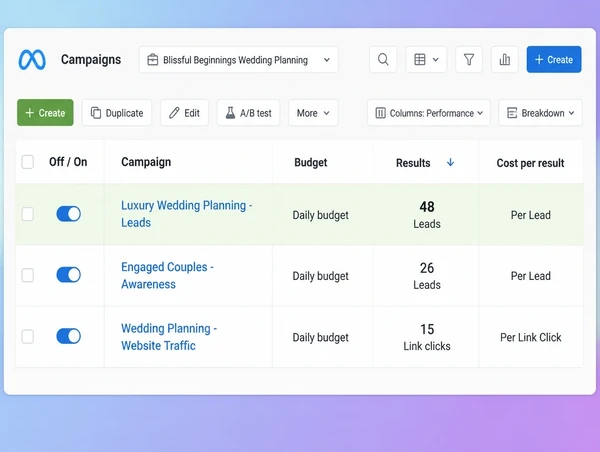
Task: Click the funnel filter icon
Action: pyautogui.click(x=469, y=59)
